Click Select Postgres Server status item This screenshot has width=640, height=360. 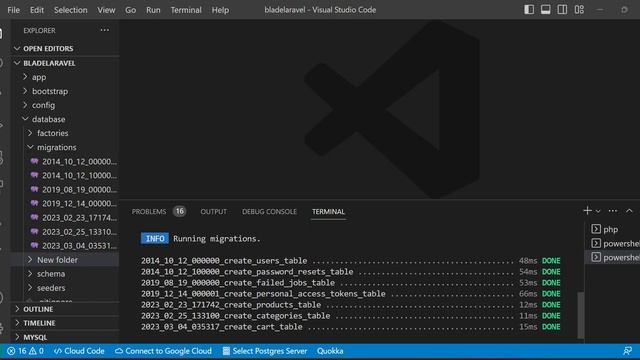tap(264, 351)
